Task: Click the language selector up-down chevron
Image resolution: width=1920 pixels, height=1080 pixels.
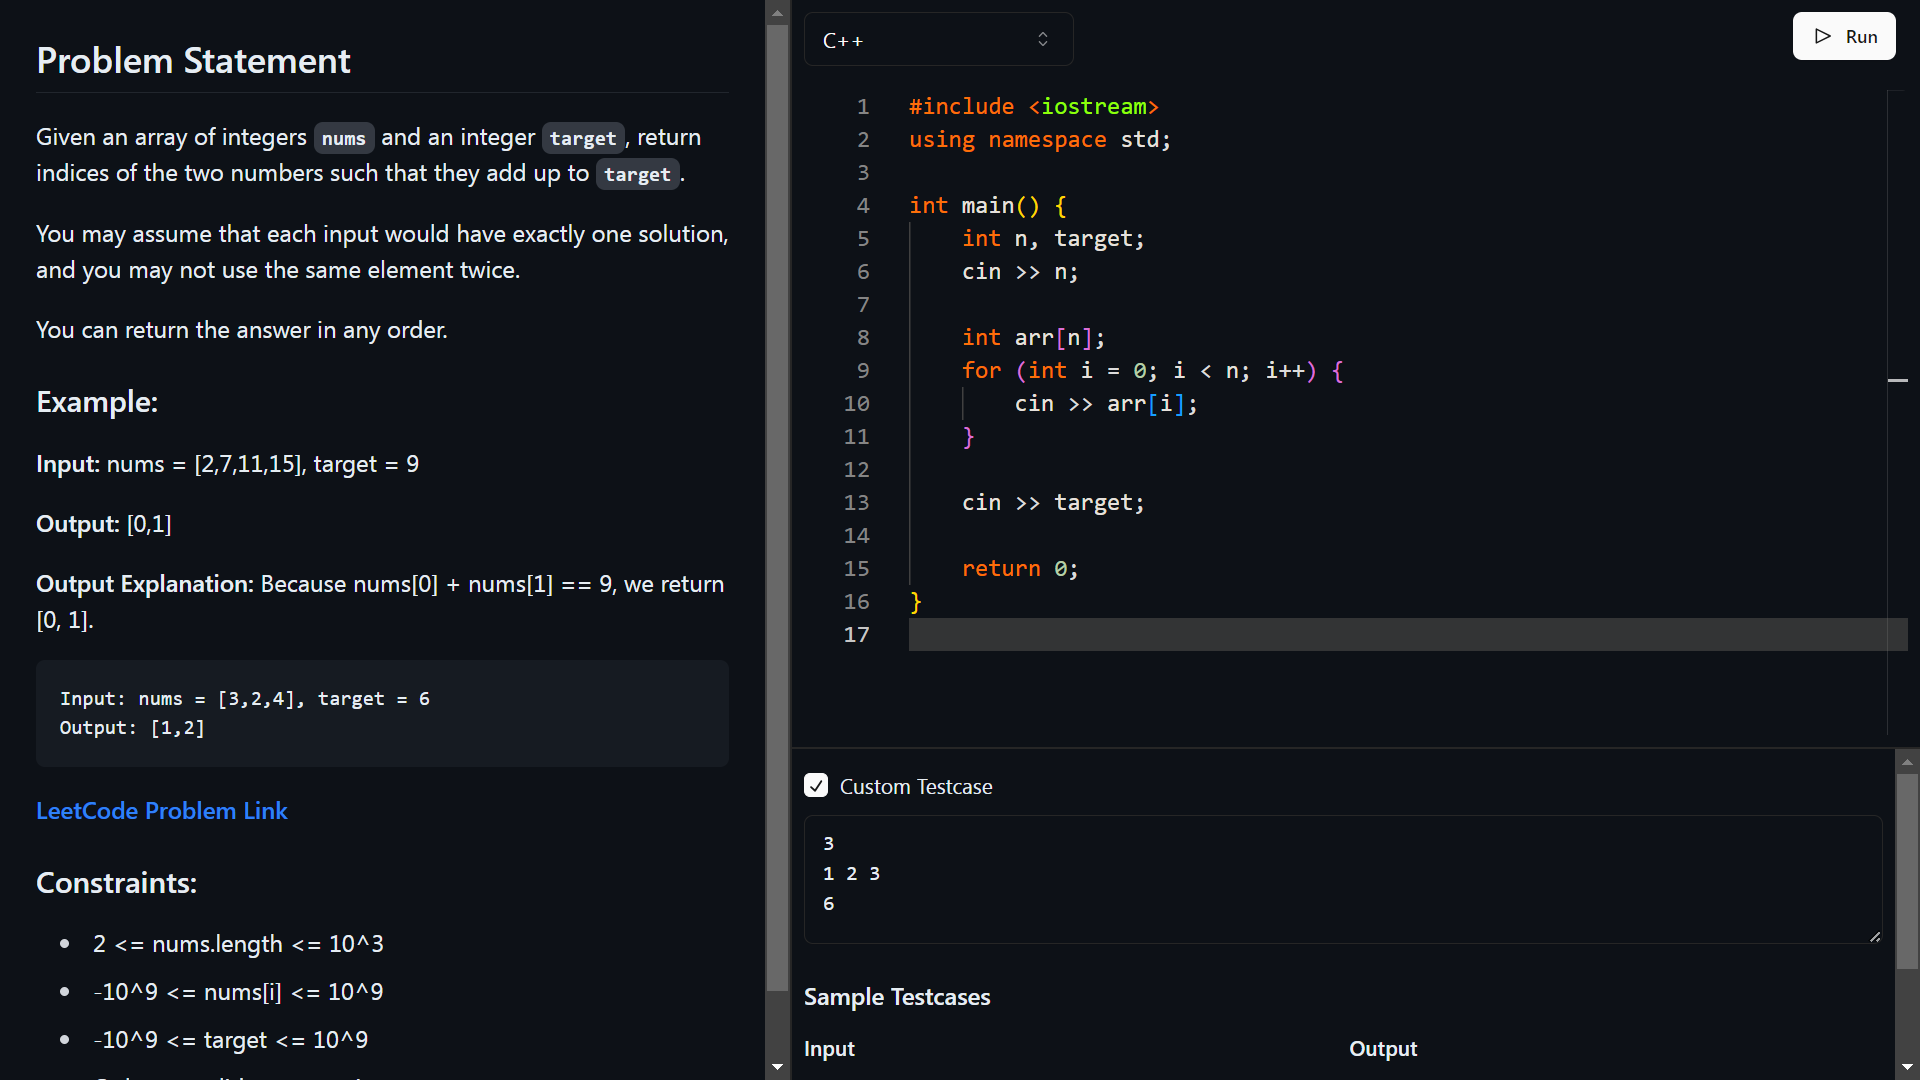Action: click(x=1043, y=40)
